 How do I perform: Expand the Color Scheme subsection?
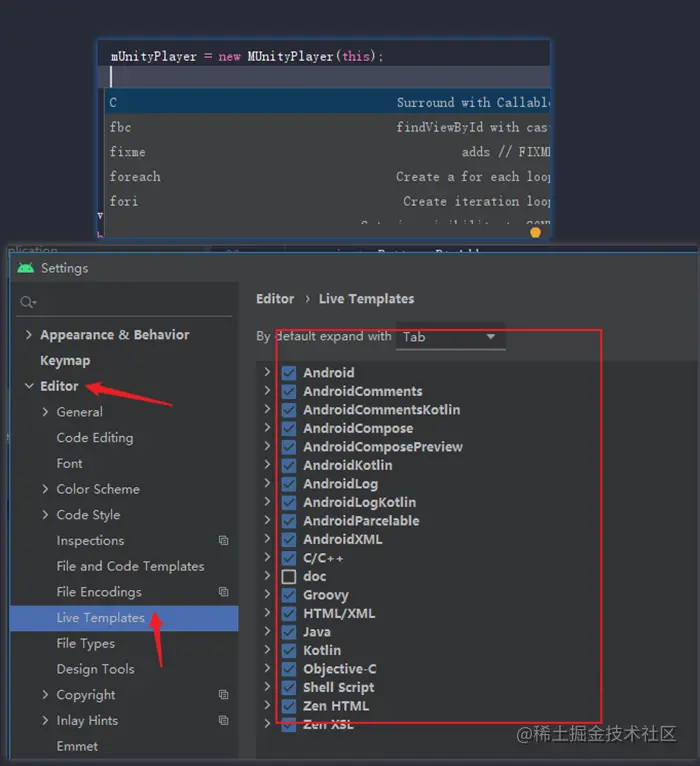coord(45,489)
